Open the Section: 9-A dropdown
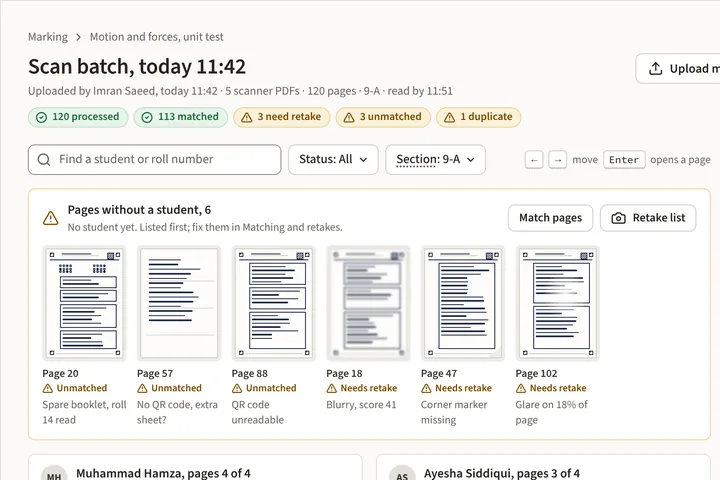720x480 pixels. click(435, 159)
